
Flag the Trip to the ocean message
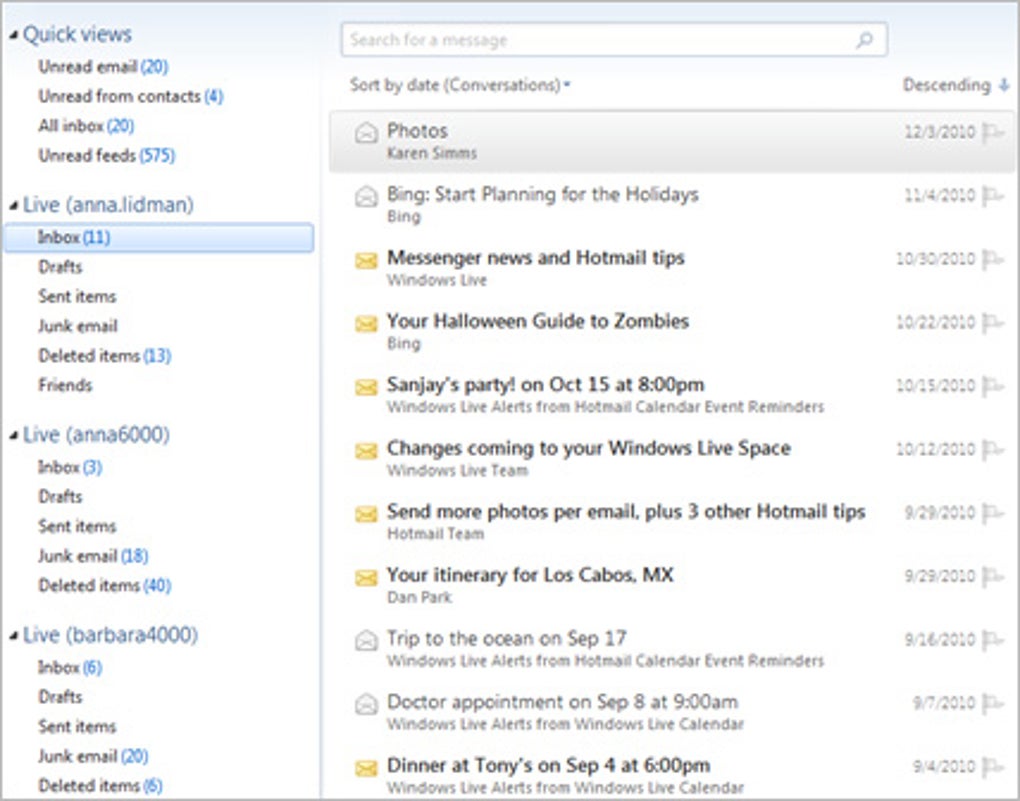pos(993,640)
